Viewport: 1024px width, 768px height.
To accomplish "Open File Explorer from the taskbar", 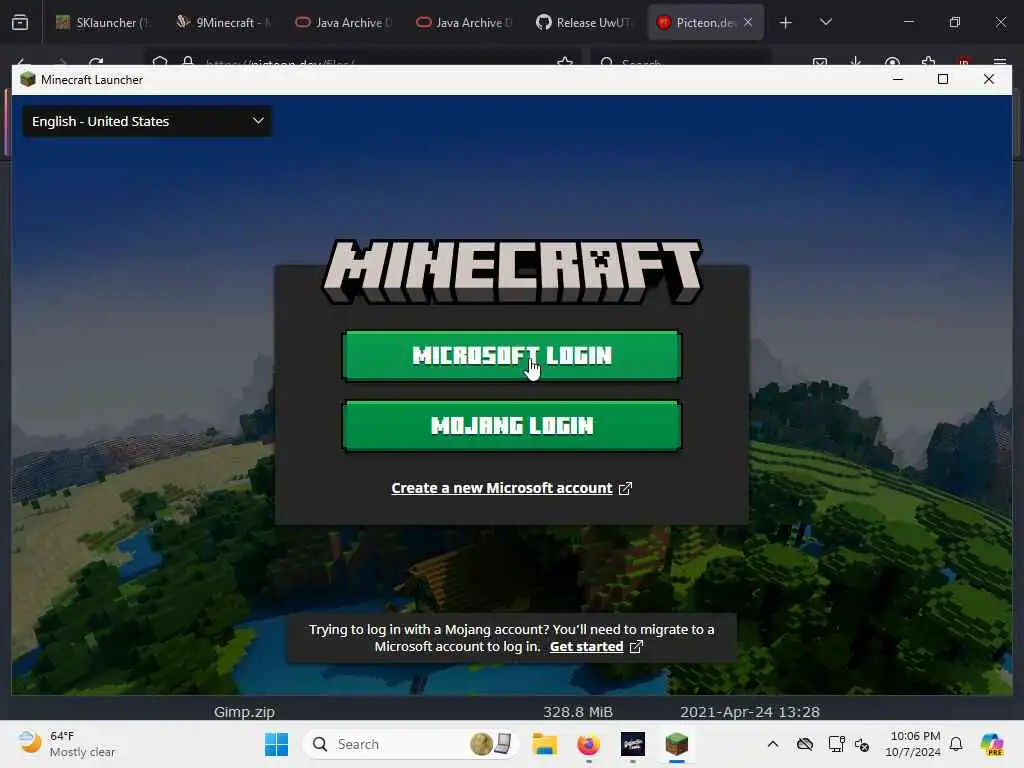I will [x=544, y=744].
